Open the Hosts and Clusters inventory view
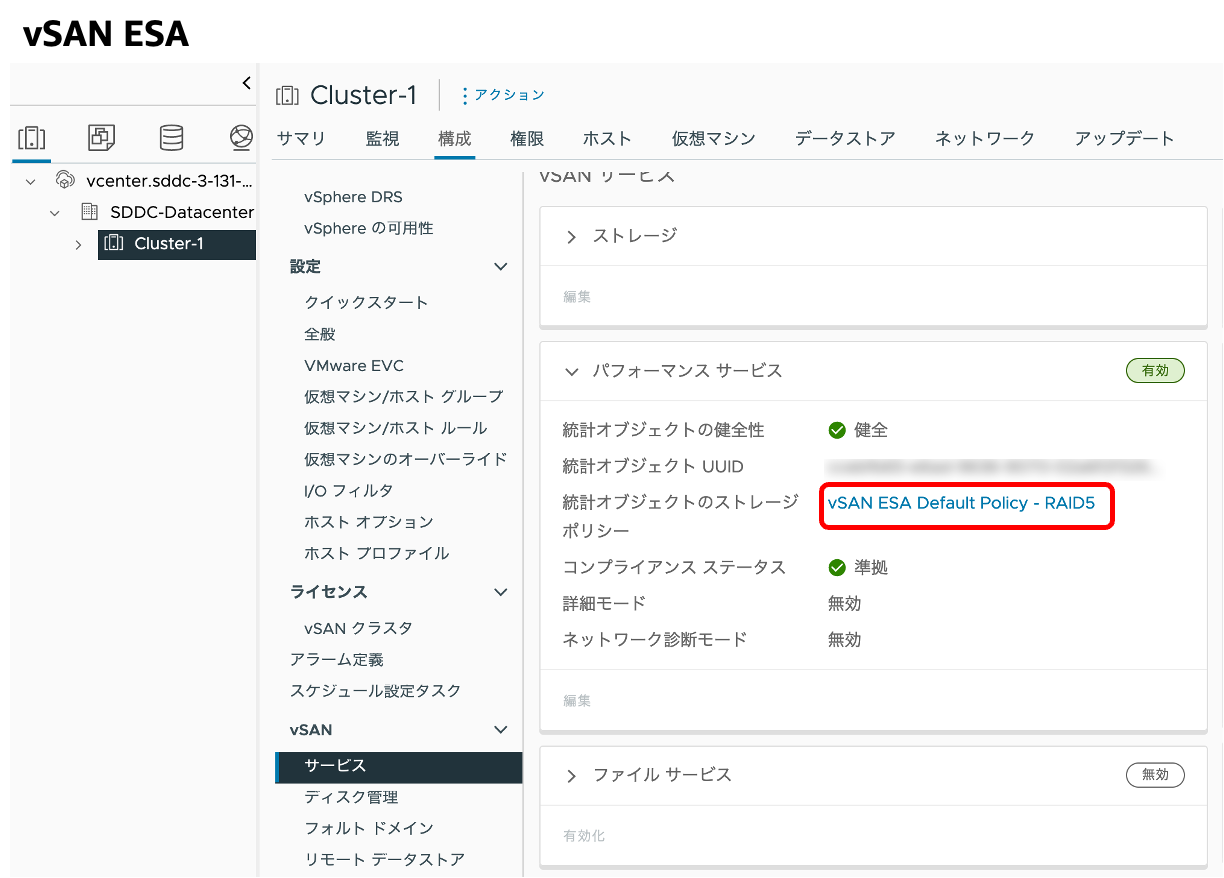The width and height of the screenshot is (1224, 878). coord(31,138)
